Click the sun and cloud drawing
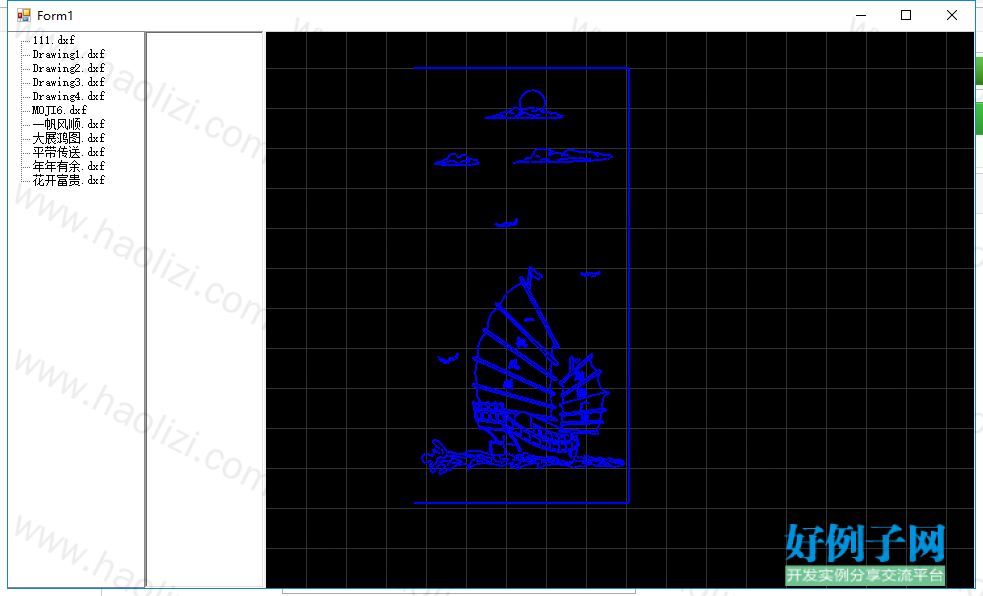This screenshot has width=983, height=596. pos(525,105)
